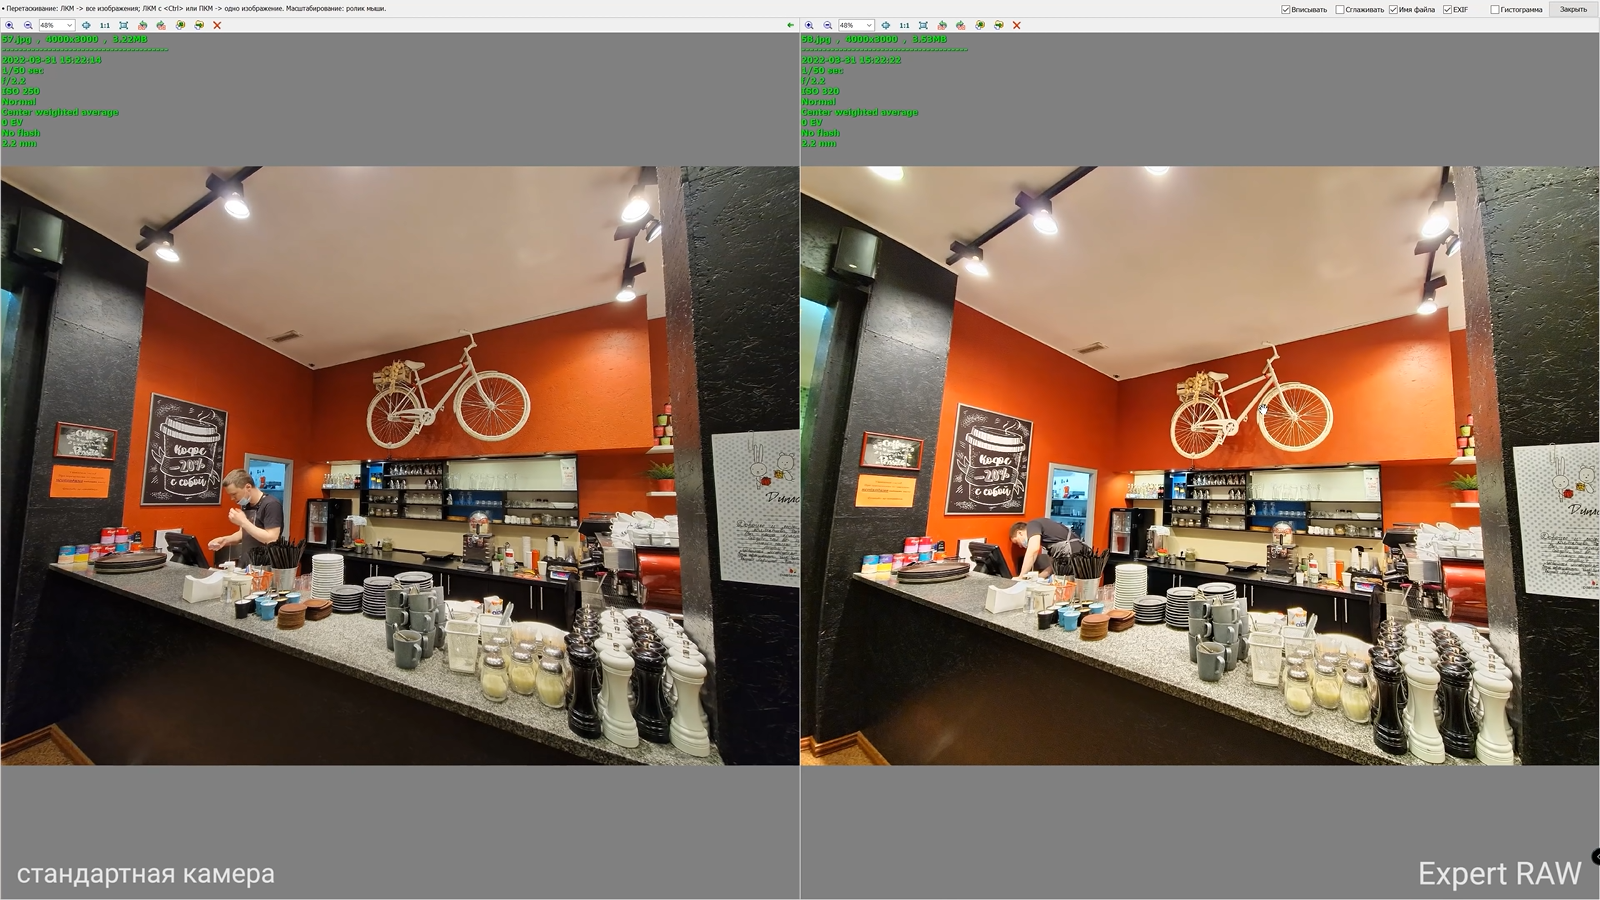
Task: Click the right Expert RAW photo
Action: click(1200, 465)
